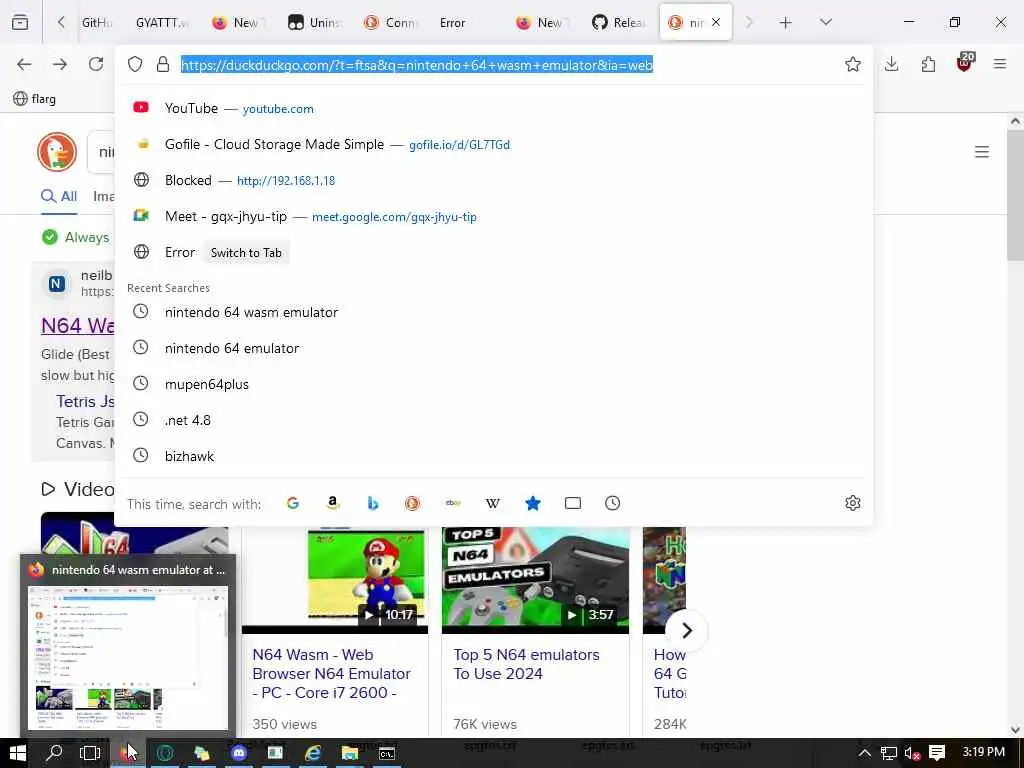Viewport: 1024px width, 768px height.
Task: Click Switch to Tab for Error
Action: click(x=246, y=253)
